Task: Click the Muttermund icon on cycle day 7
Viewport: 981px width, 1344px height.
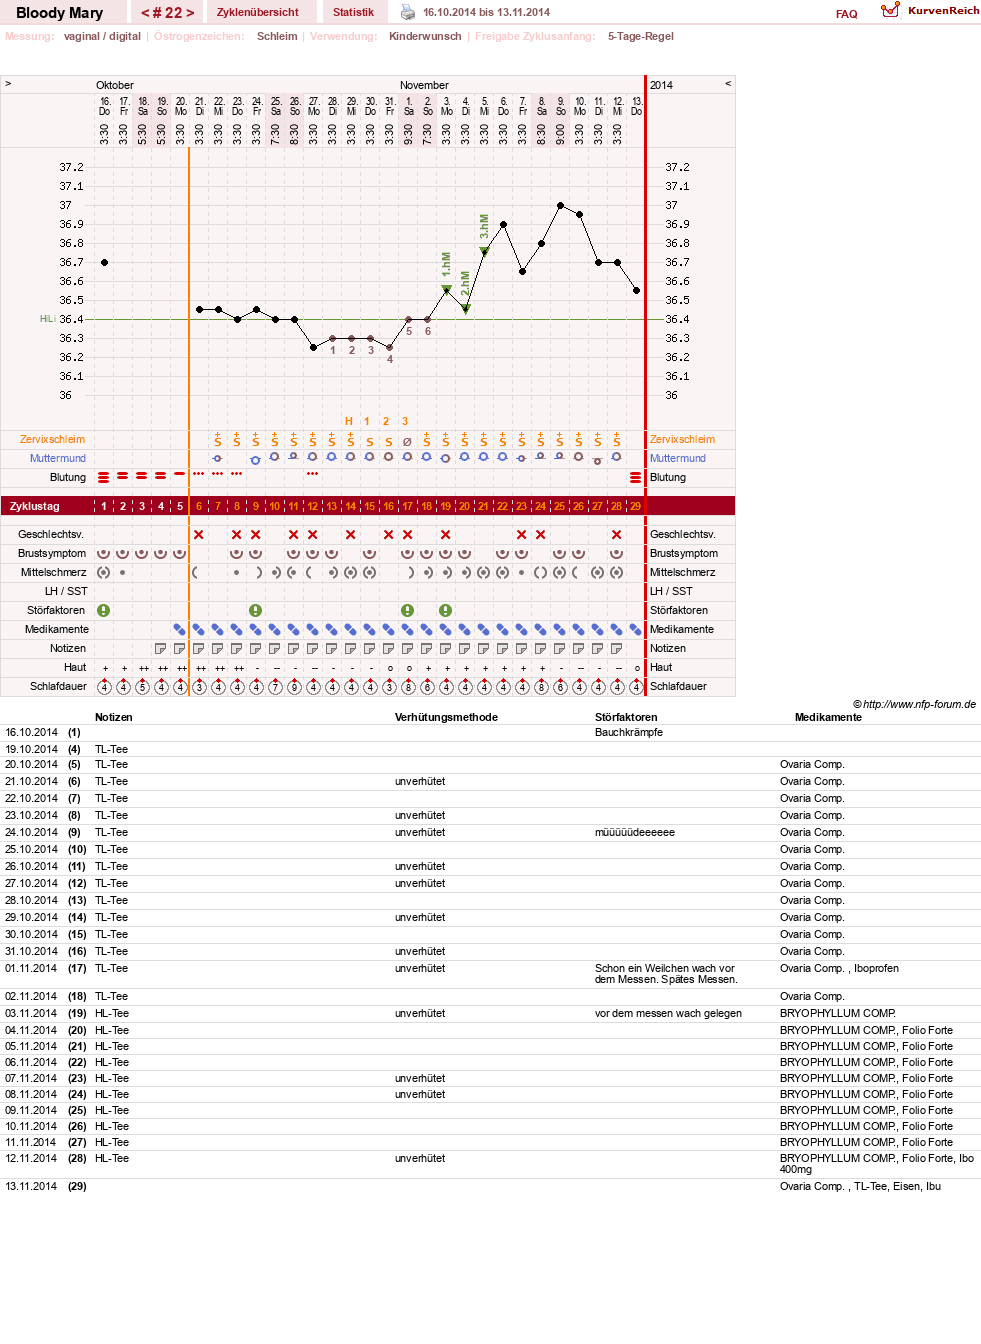Action: coord(218,458)
